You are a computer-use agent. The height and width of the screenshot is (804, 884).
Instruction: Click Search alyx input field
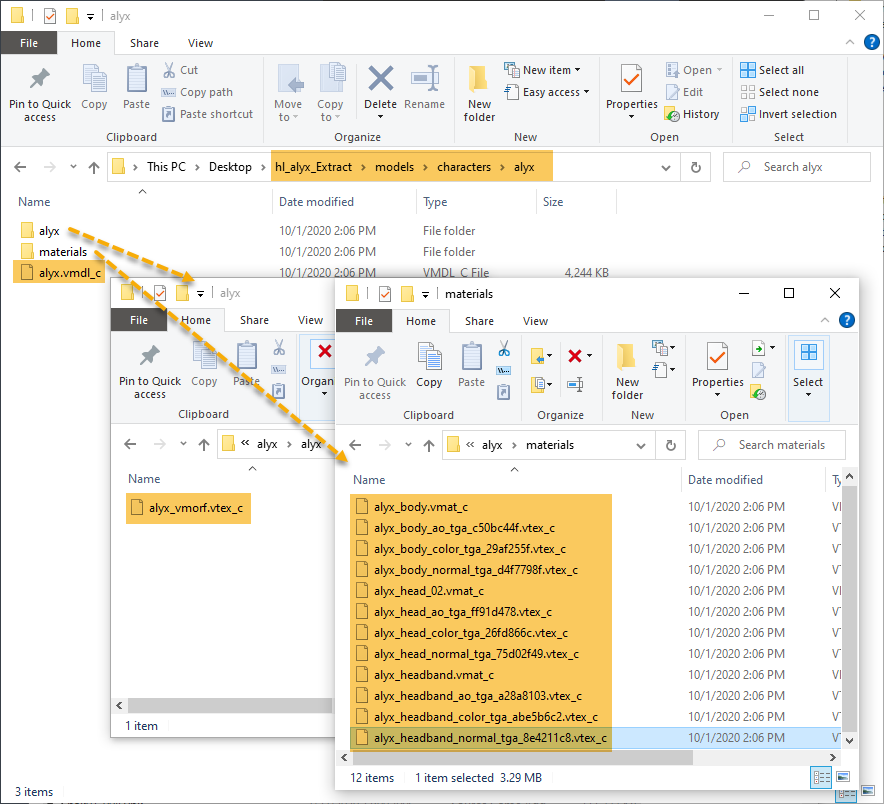(x=797, y=167)
